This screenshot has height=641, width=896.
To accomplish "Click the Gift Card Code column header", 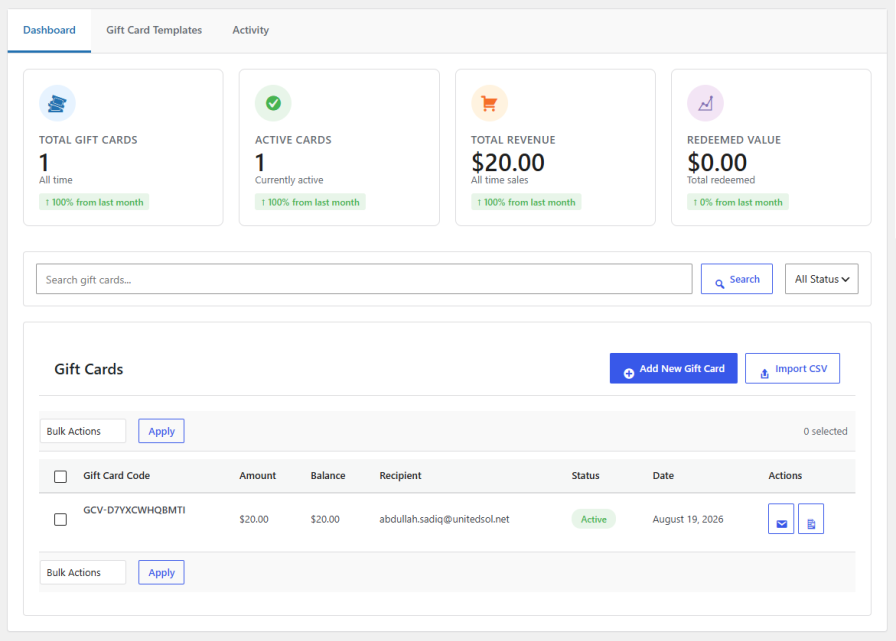I will (x=117, y=476).
